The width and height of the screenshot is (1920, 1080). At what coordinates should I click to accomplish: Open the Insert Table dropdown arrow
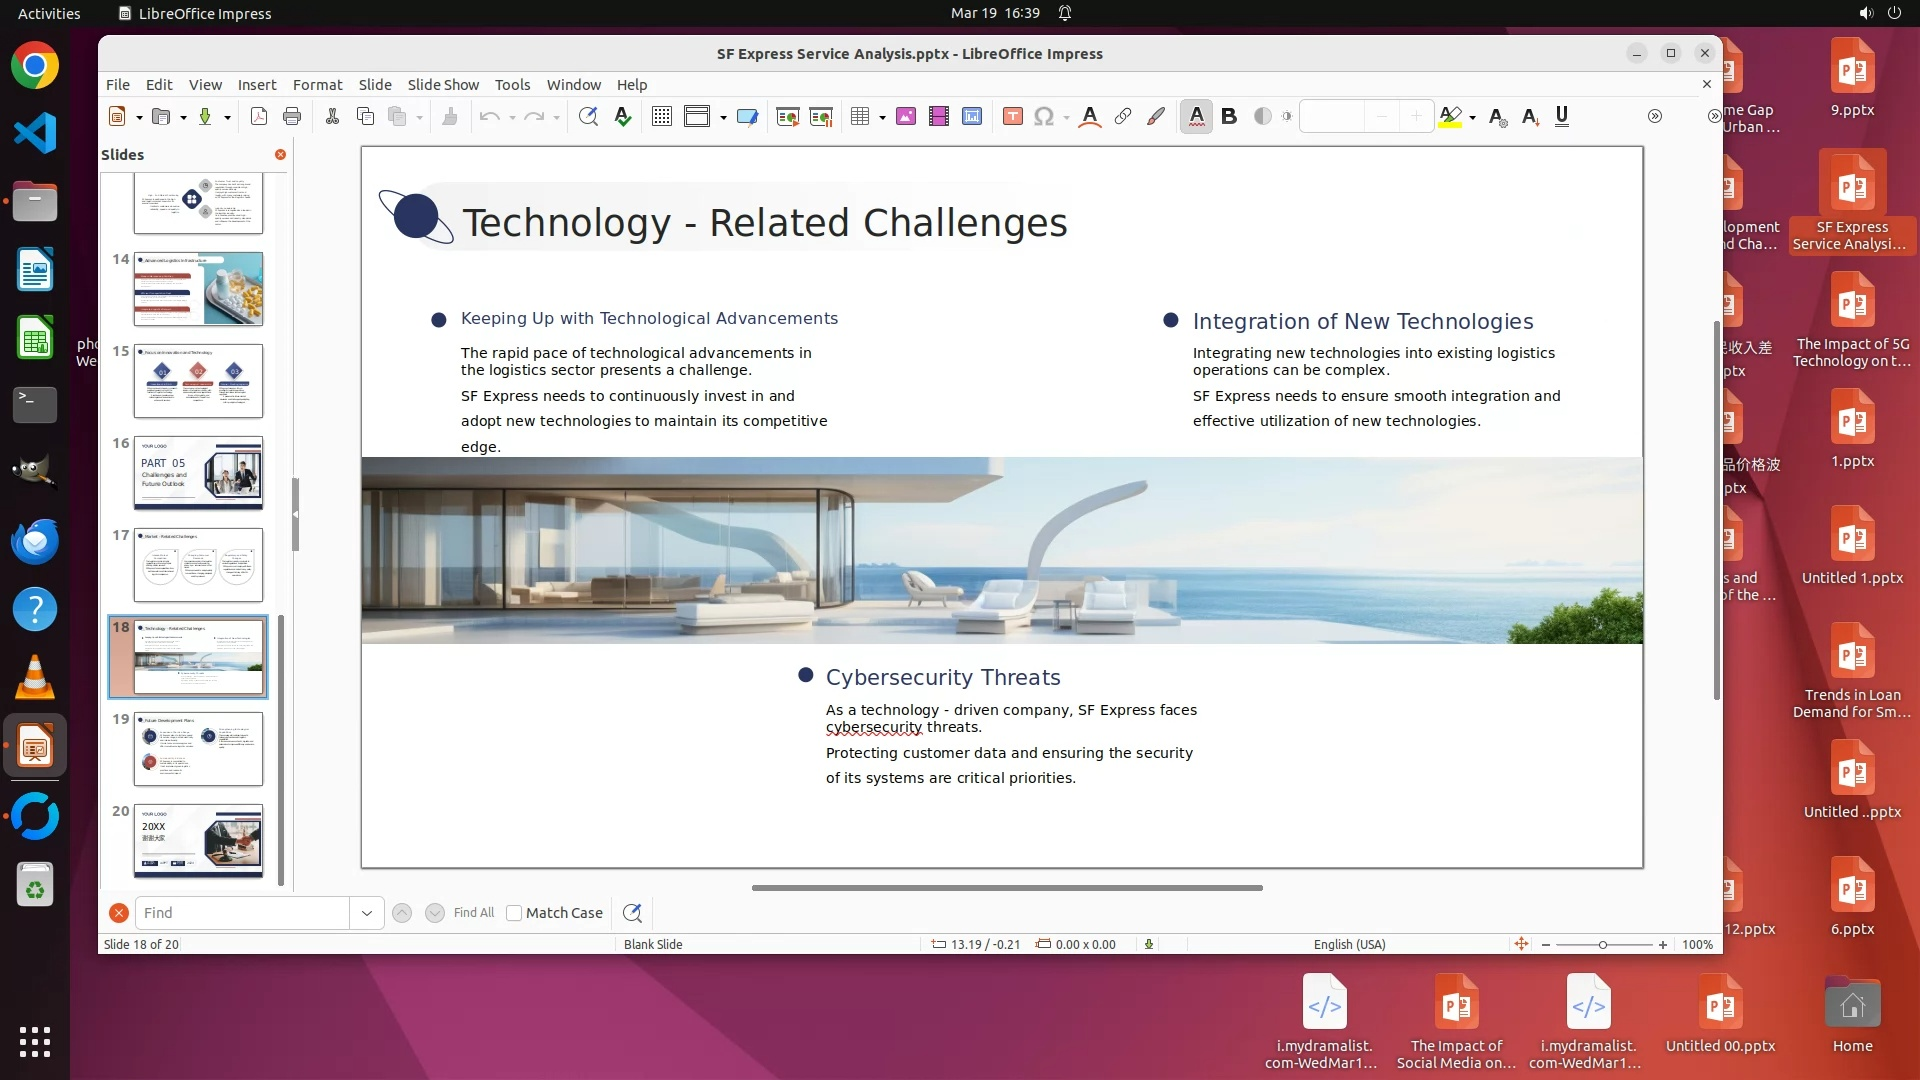point(882,118)
